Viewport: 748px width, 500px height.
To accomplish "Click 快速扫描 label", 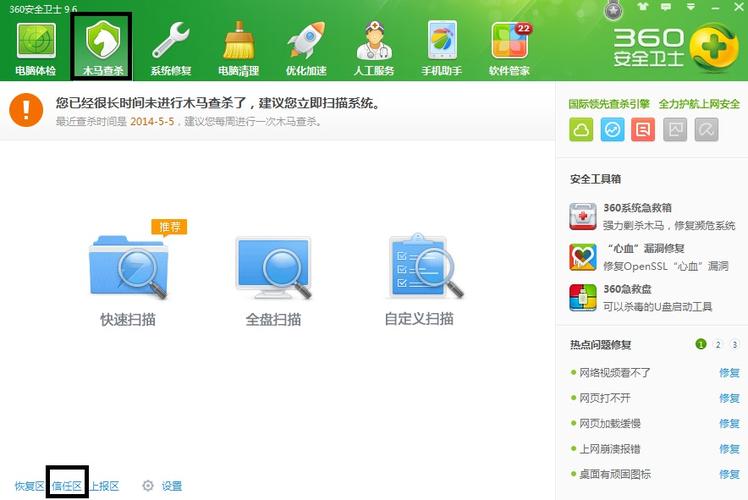I will point(128,319).
